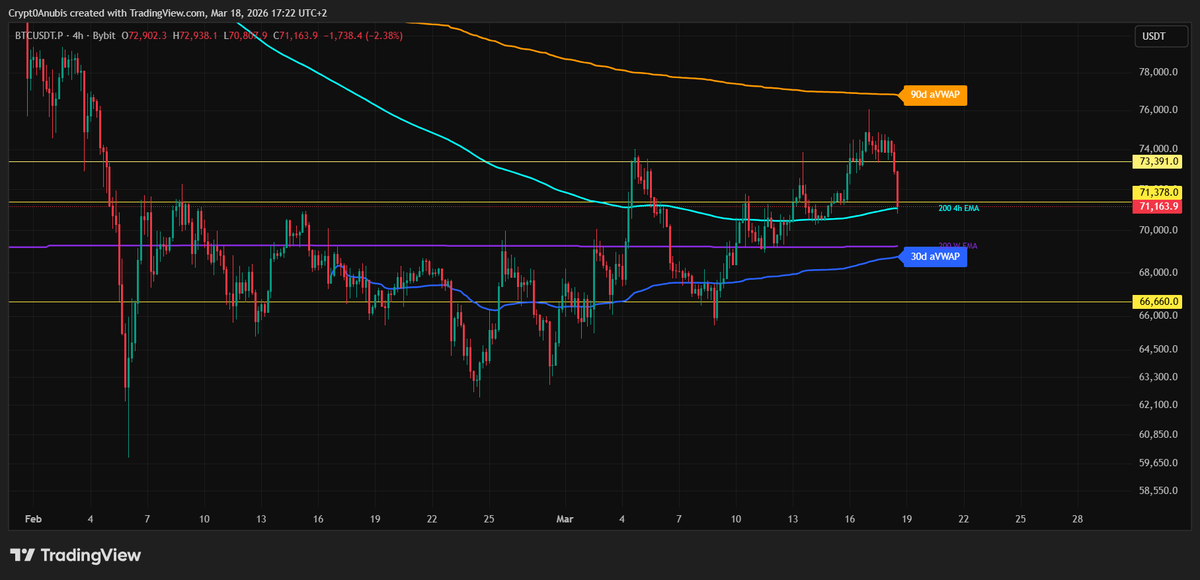The image size is (1200, 580).
Task: Click 68,000.0 on the price axis
Action: (x=1158, y=272)
